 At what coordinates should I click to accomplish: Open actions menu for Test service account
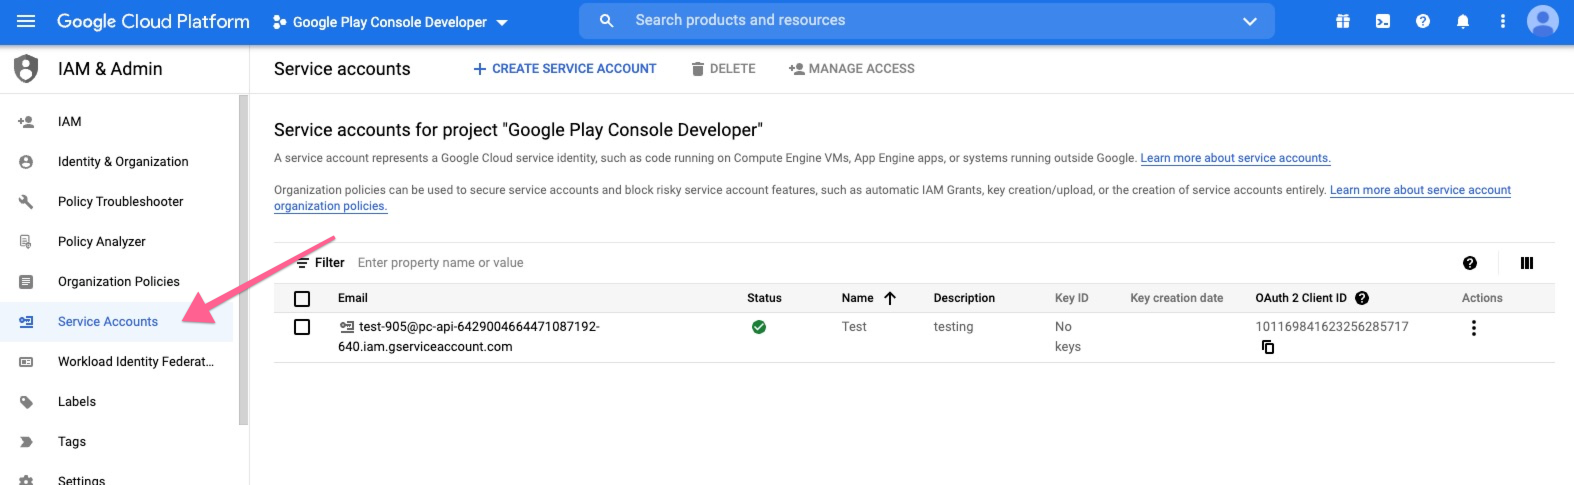tap(1473, 328)
